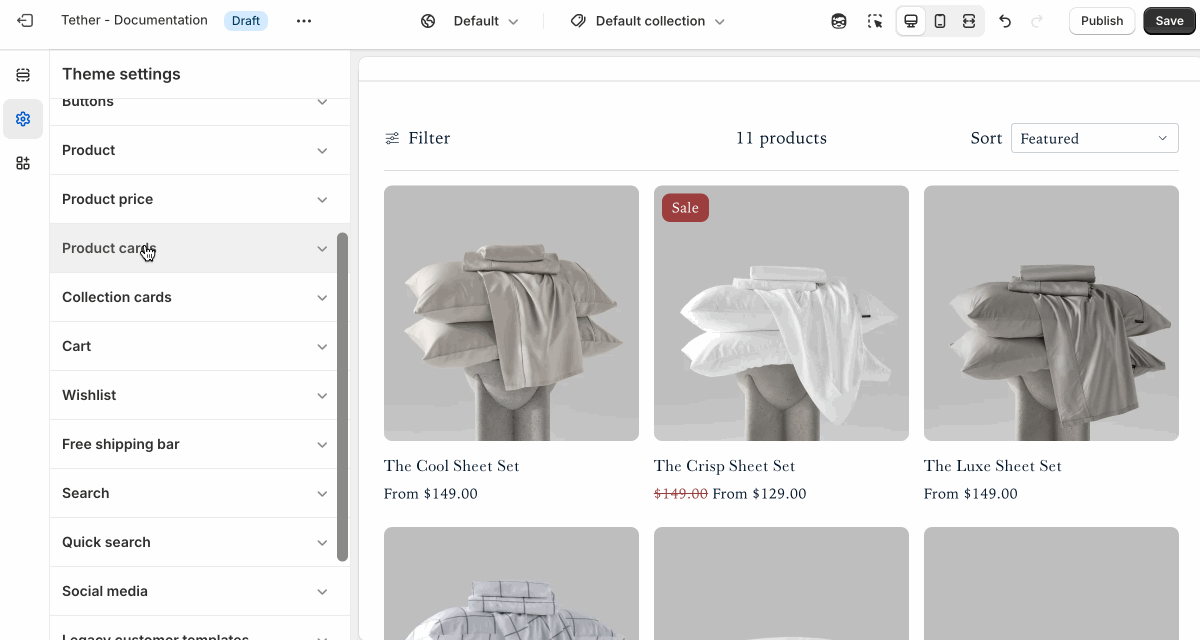Open the Sections sidebar icon

[x=23, y=75]
